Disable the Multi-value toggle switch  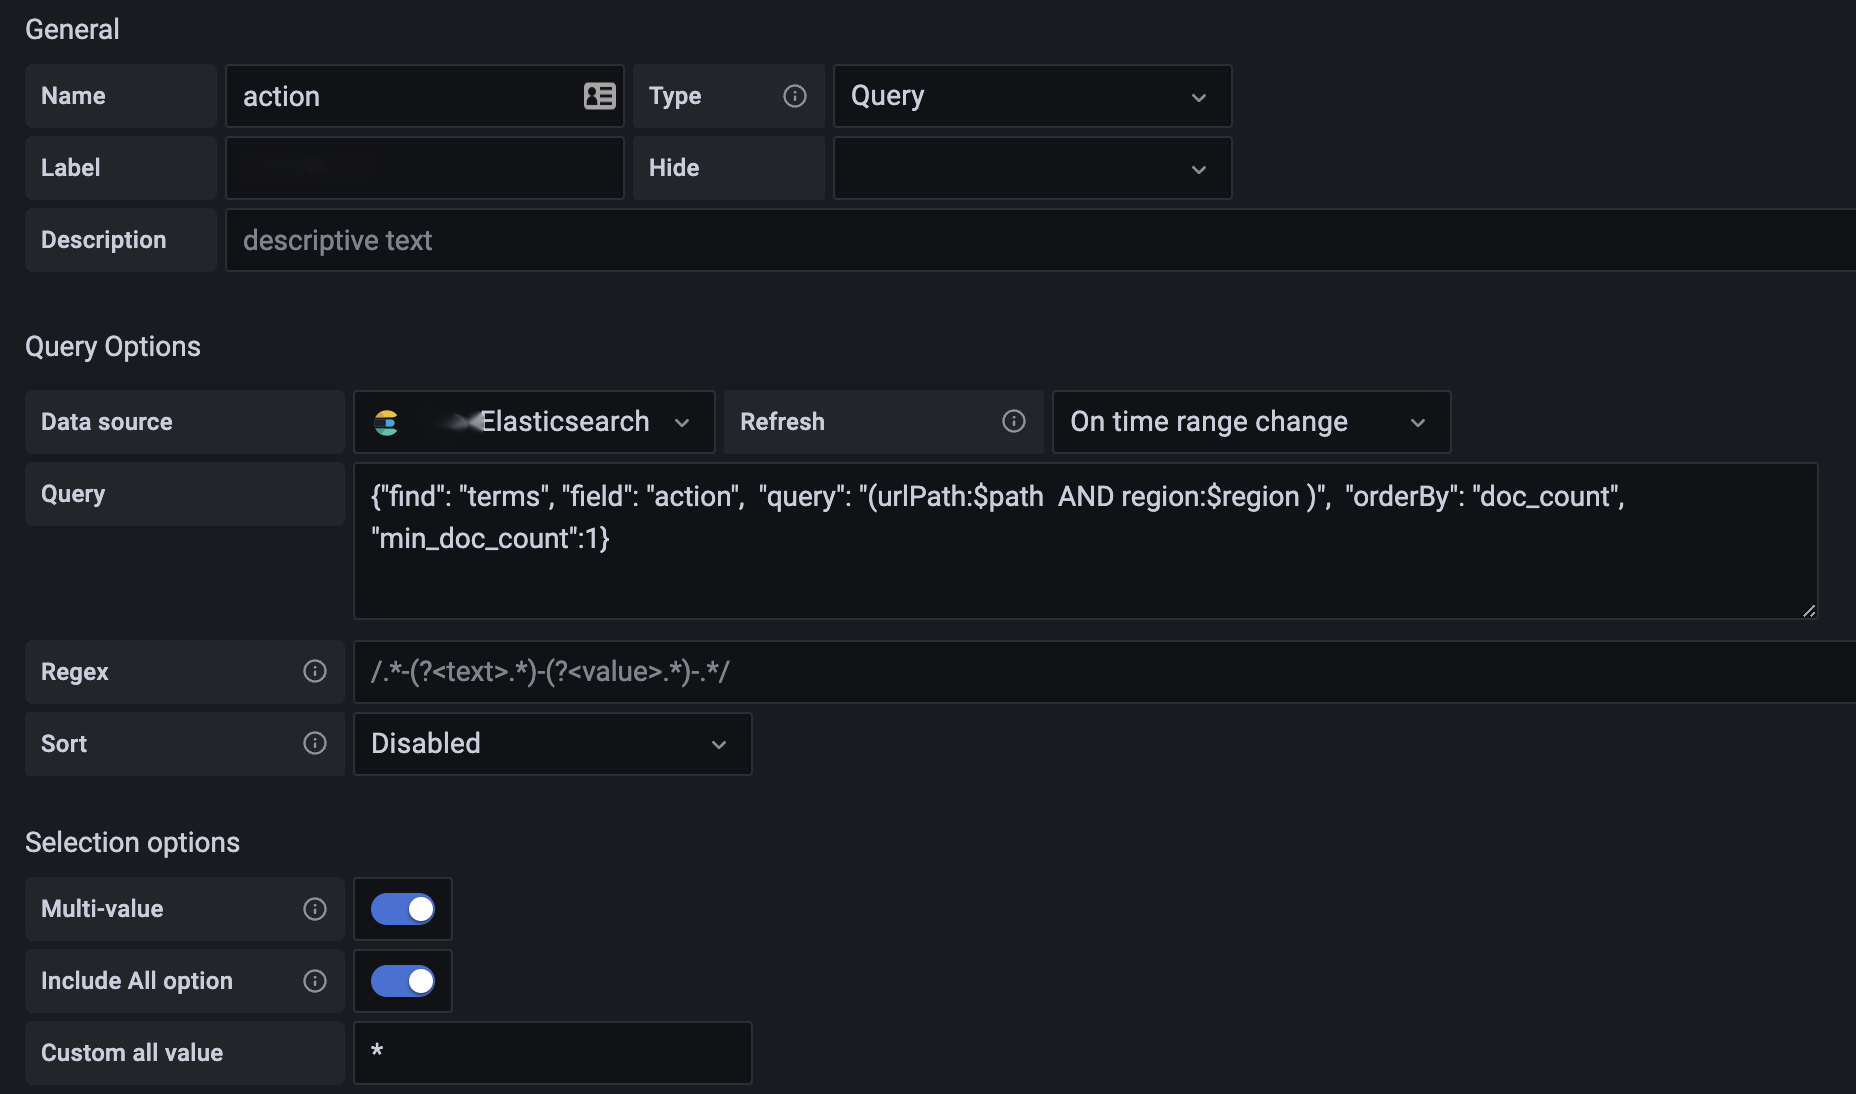(x=403, y=908)
